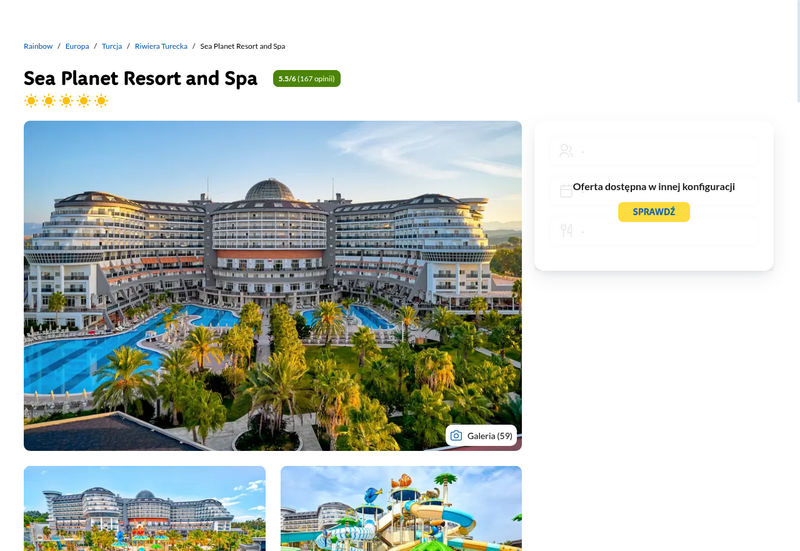This screenshot has width=800, height=551.
Task: Open the main hotel aerial photo
Action: tap(272, 286)
